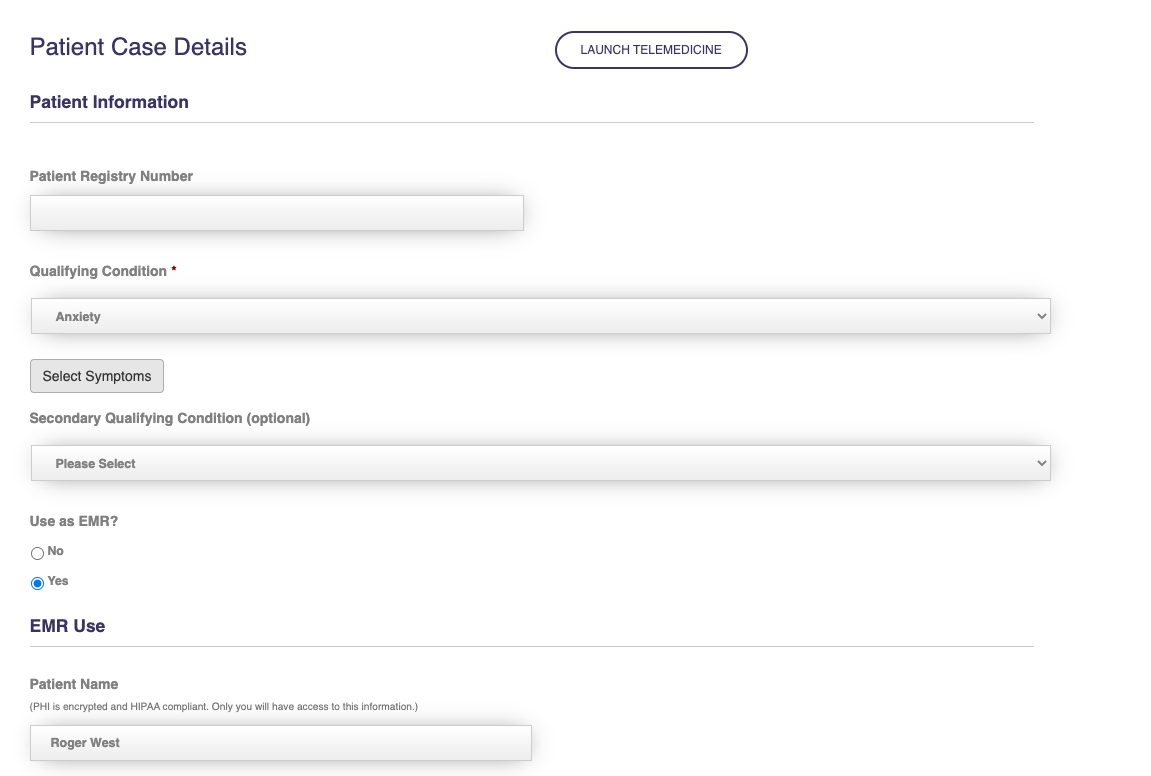Viewport: 1151px width, 776px height.
Task: Click the 'Patient Case Details' page heading
Action: (x=138, y=47)
